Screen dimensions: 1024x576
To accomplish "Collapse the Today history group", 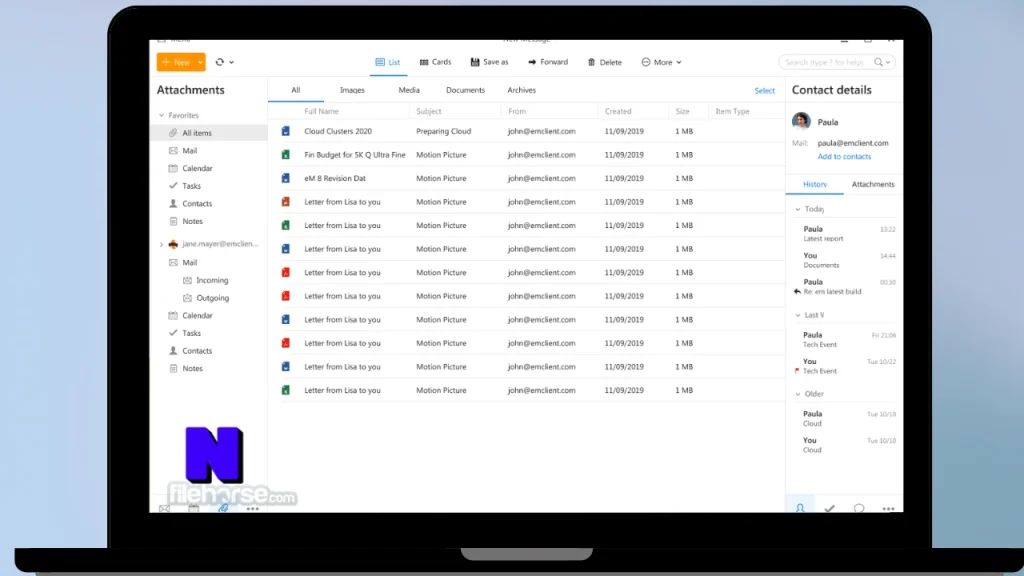I will [797, 209].
